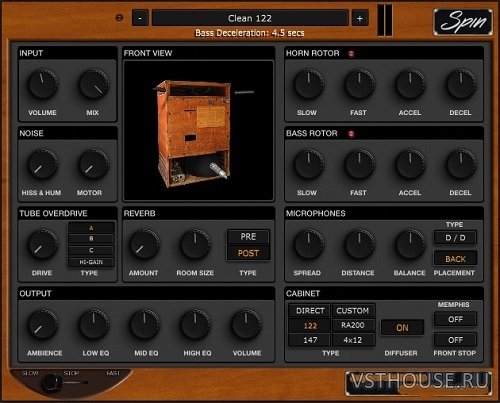Click the rotor speed slow/stop/fast lever
This screenshot has width=500, height=403.
tap(53, 383)
